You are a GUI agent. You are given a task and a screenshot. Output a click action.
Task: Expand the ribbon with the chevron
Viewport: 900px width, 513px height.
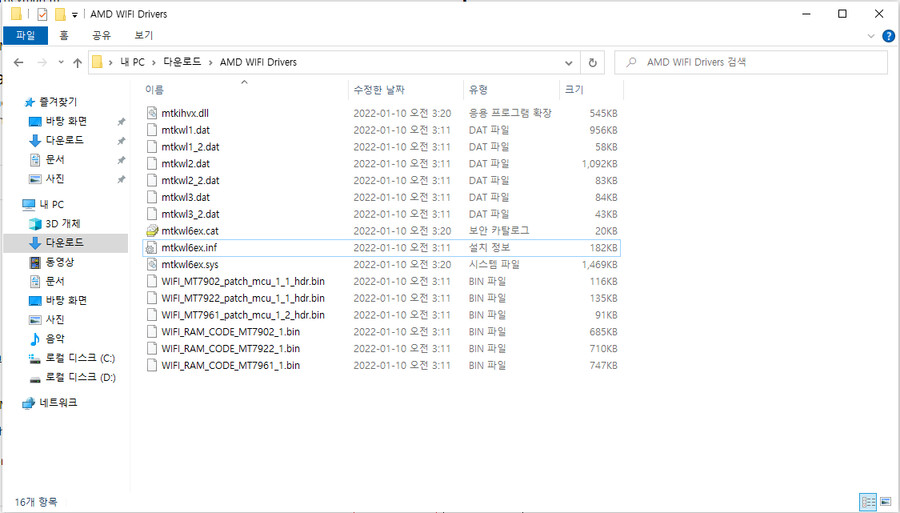871,36
